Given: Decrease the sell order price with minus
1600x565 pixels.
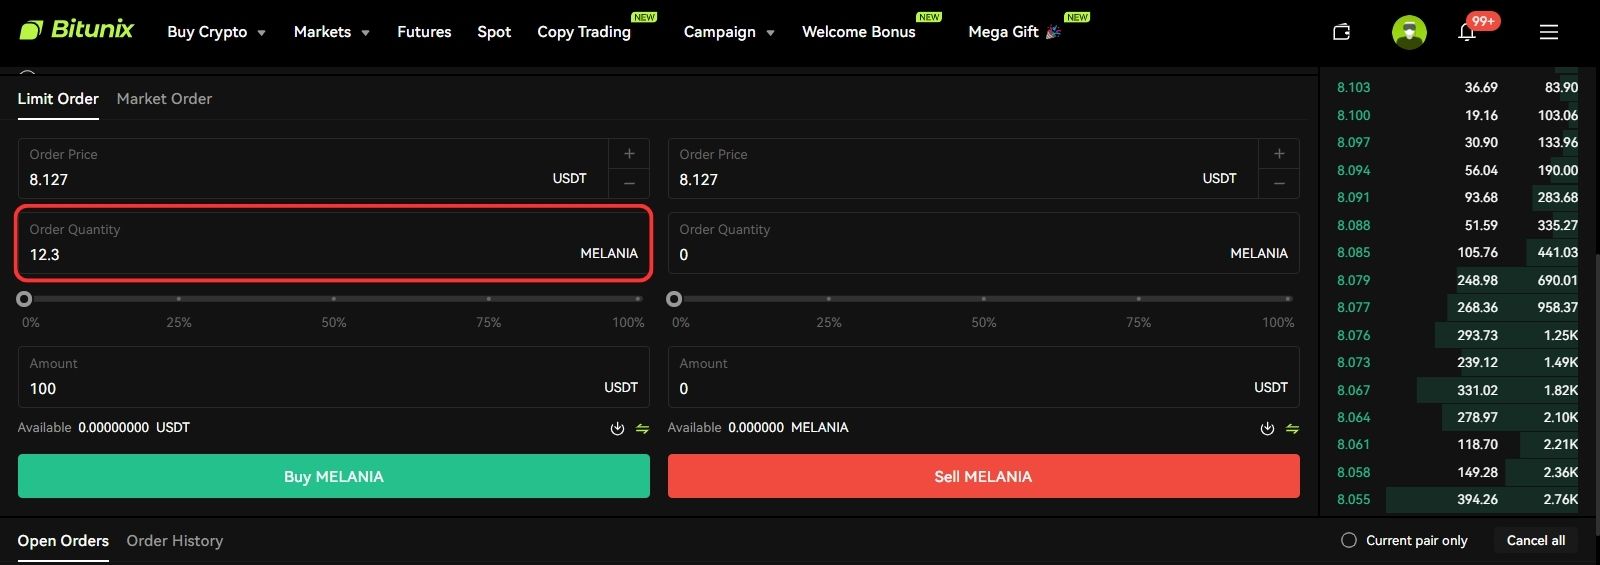Looking at the screenshot, I should (x=1279, y=183).
